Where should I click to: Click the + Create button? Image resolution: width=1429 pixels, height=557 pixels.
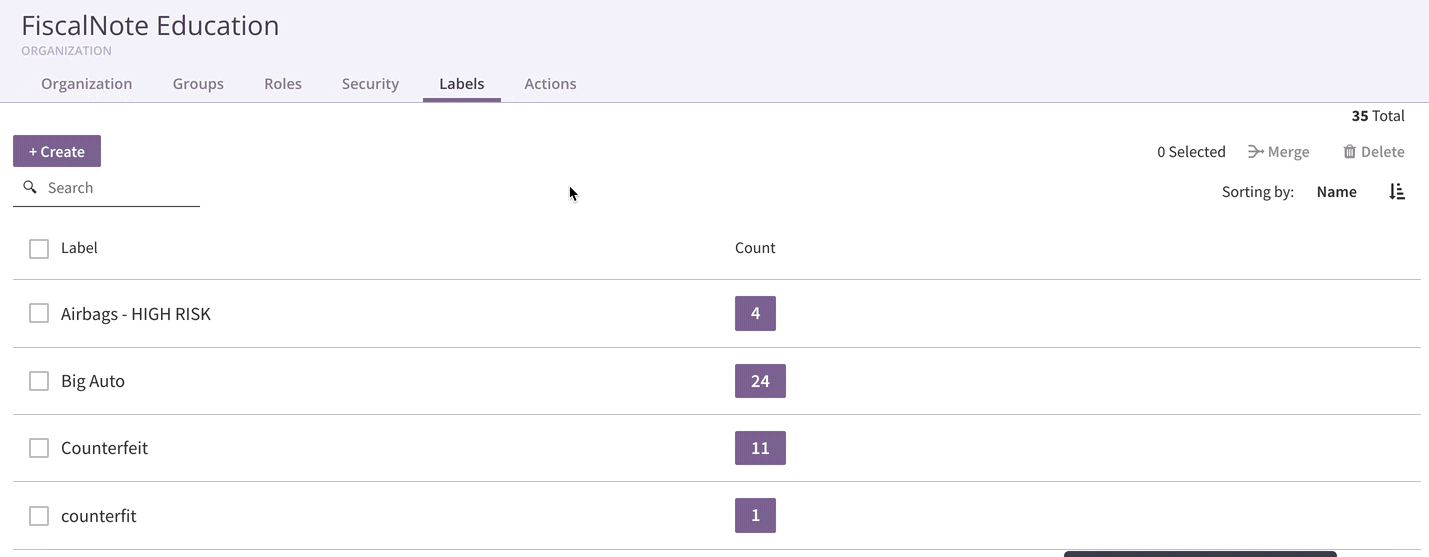57,151
